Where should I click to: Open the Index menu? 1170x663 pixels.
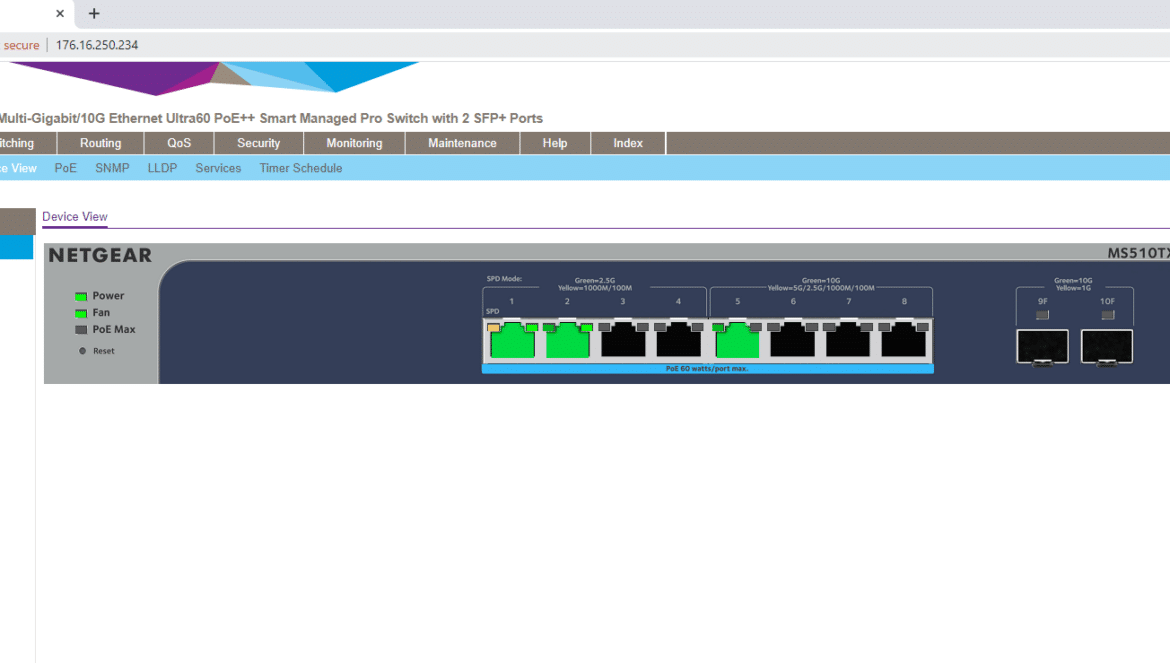[628, 143]
